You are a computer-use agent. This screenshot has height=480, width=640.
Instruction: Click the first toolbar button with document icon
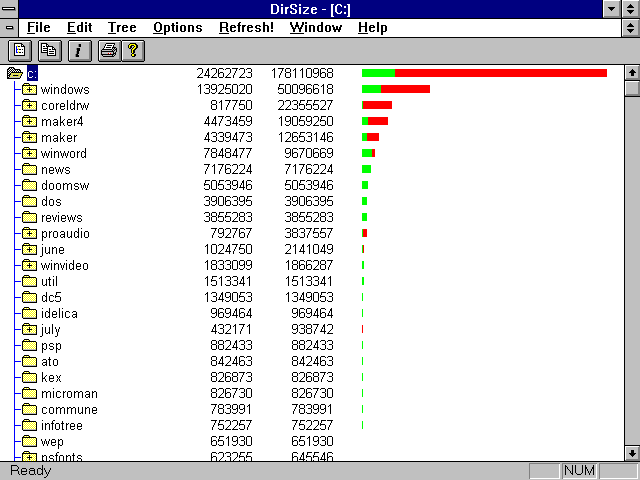pos(20,49)
